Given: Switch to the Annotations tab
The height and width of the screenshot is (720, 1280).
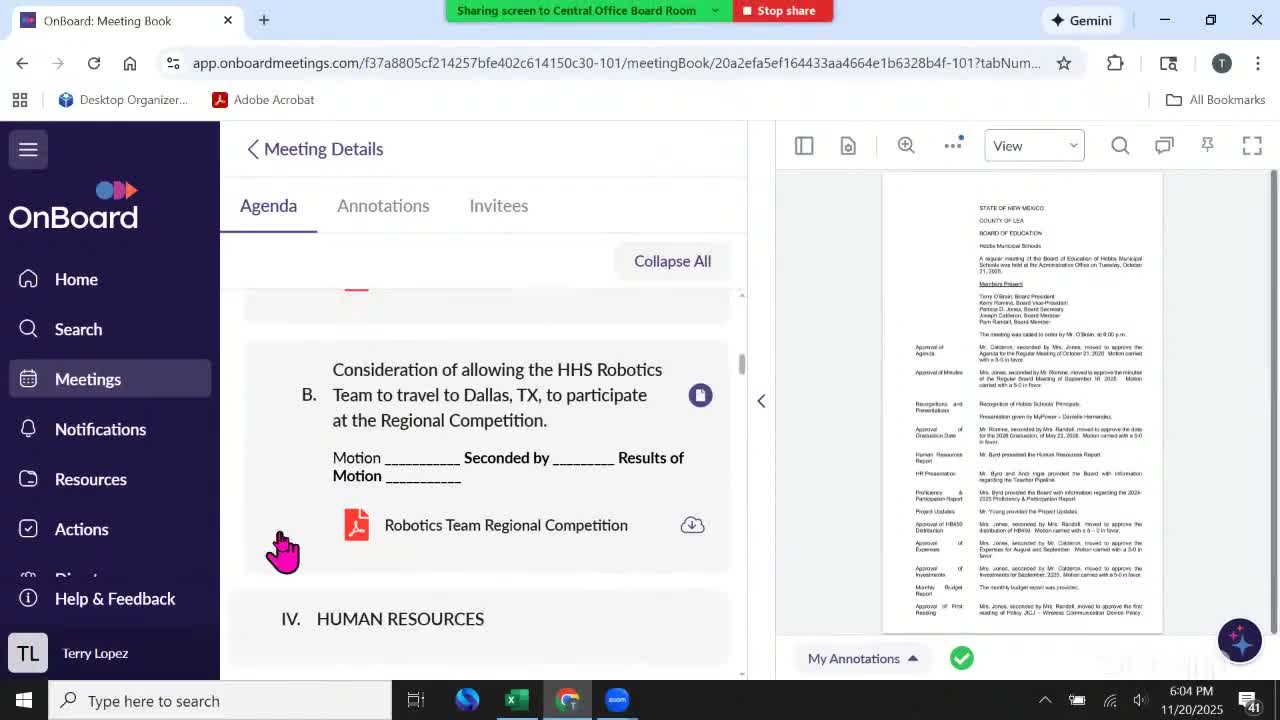Looking at the screenshot, I should [383, 206].
